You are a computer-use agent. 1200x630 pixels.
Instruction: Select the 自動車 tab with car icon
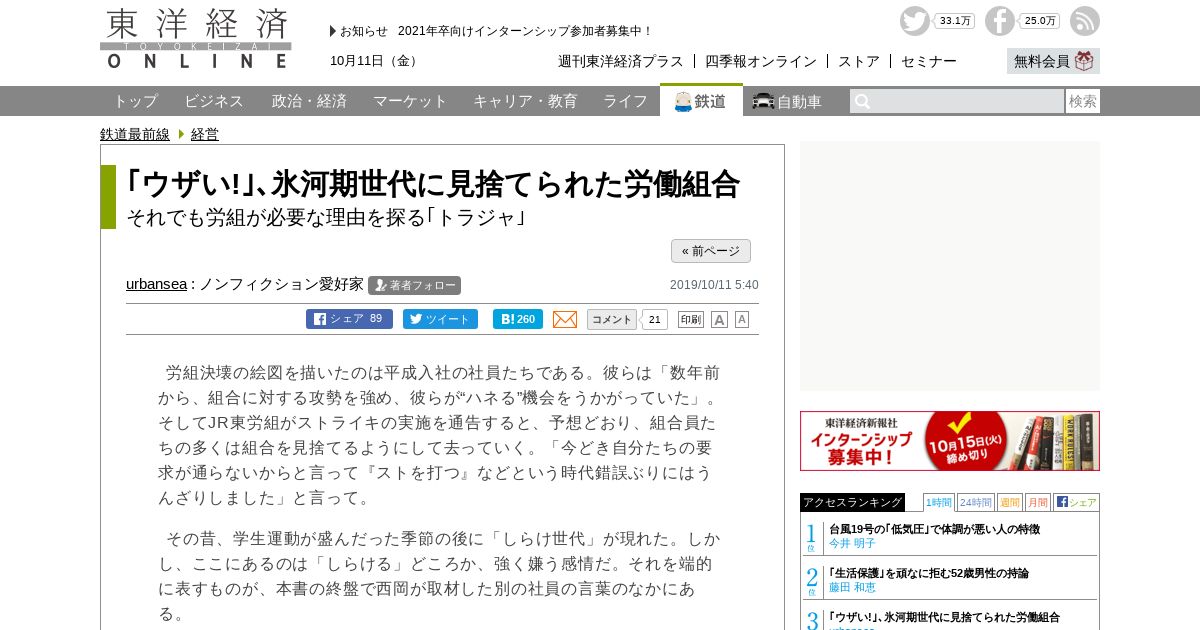[787, 101]
